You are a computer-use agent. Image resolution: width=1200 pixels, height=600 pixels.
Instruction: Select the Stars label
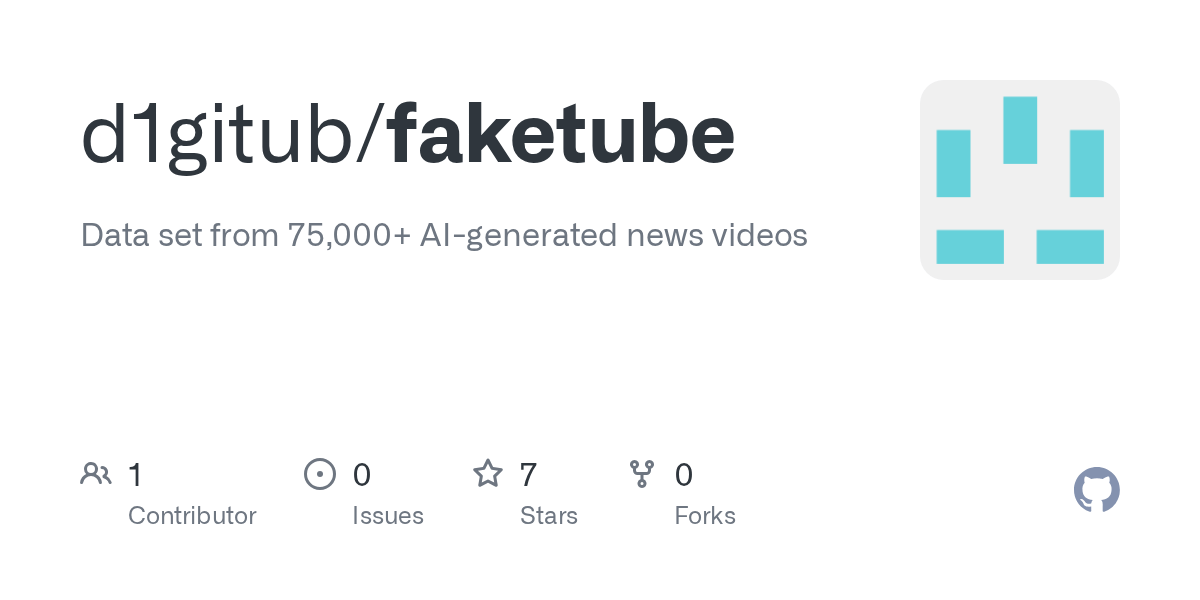tap(548, 516)
